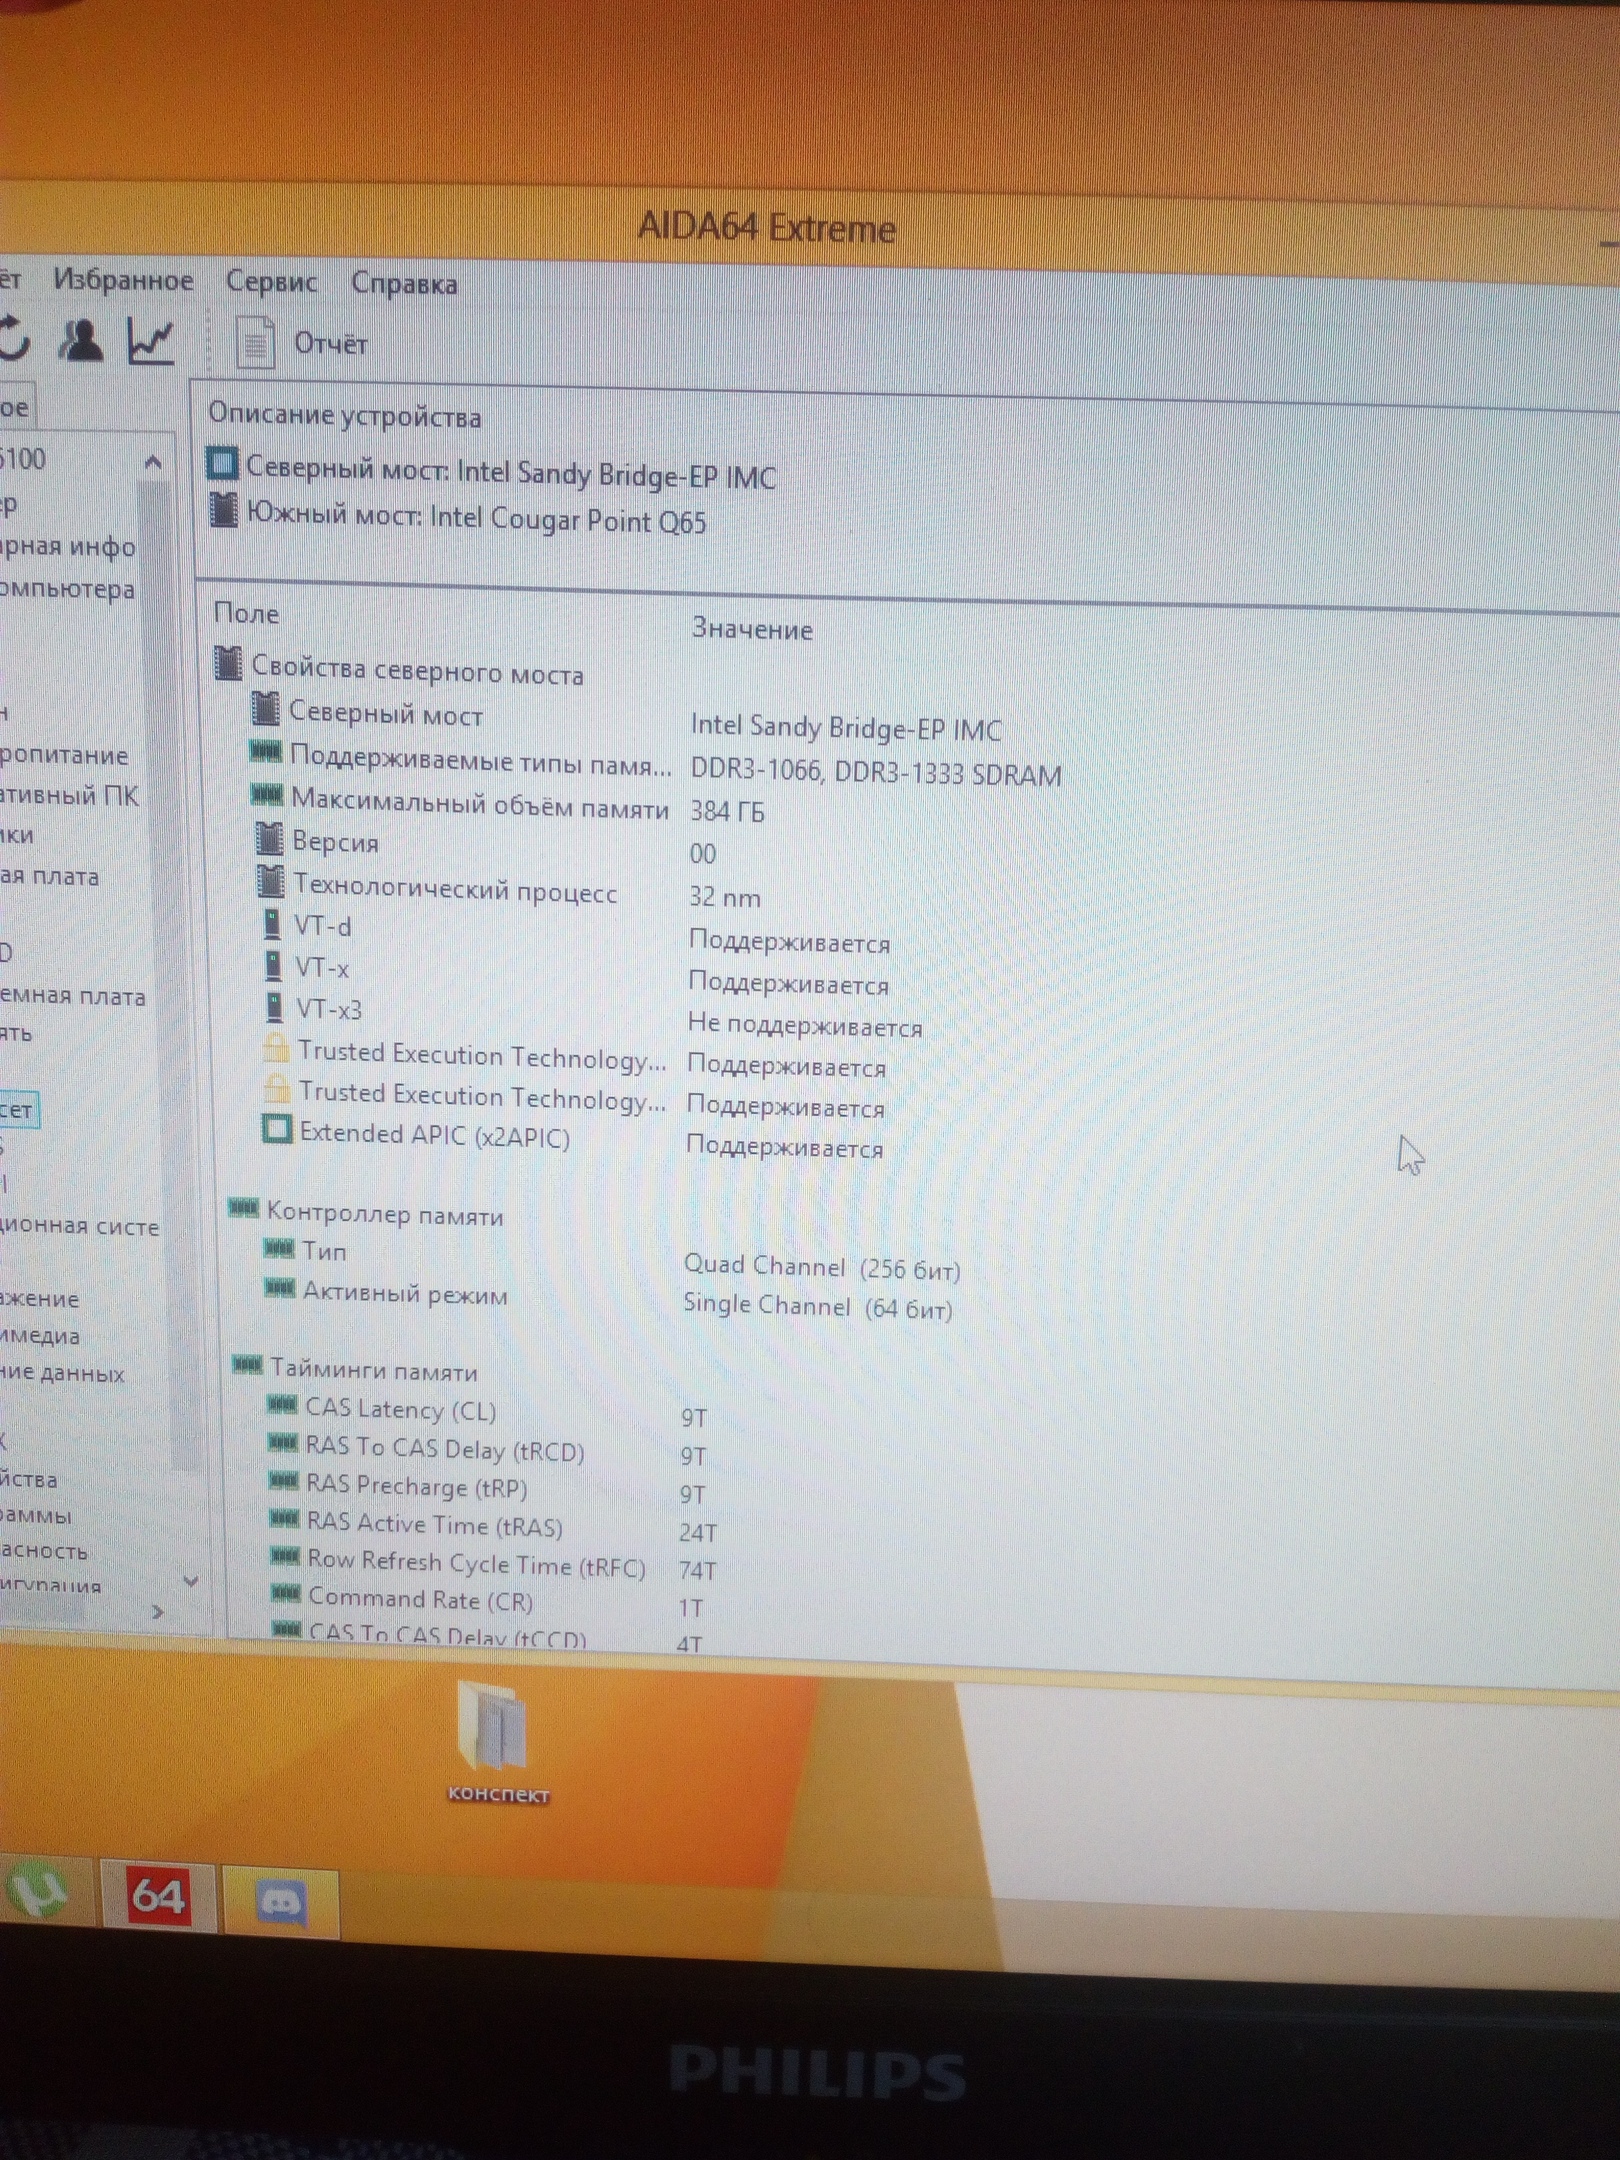Click the up arrow of sidebar scrollbar
Image resolution: width=1620 pixels, height=2160 pixels.
tap(153, 462)
